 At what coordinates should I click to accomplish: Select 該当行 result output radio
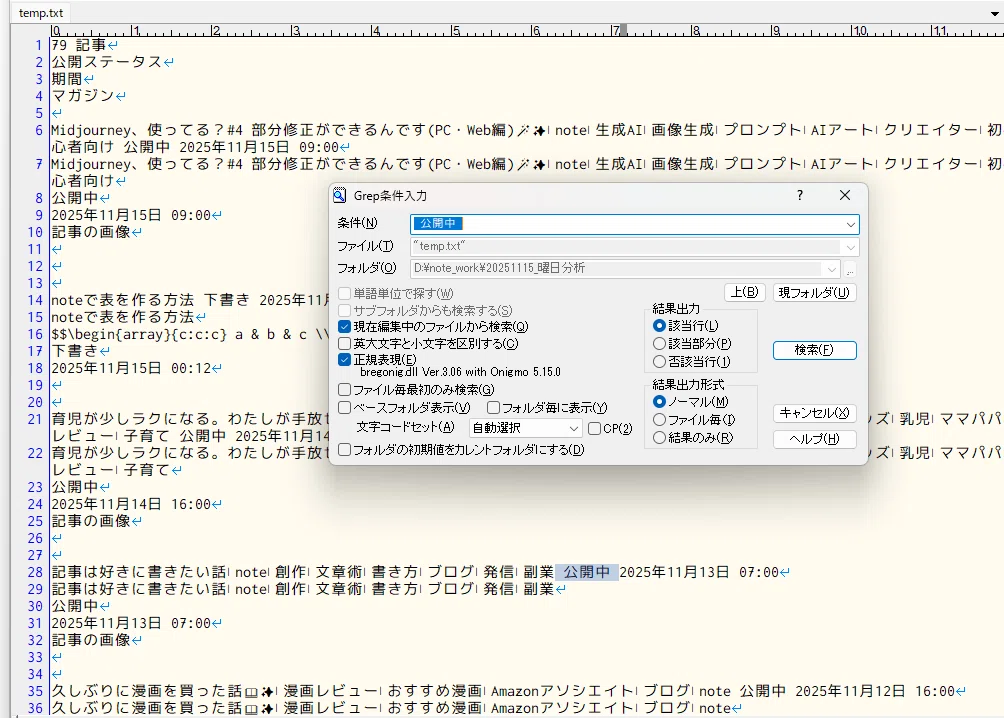[x=659, y=326]
